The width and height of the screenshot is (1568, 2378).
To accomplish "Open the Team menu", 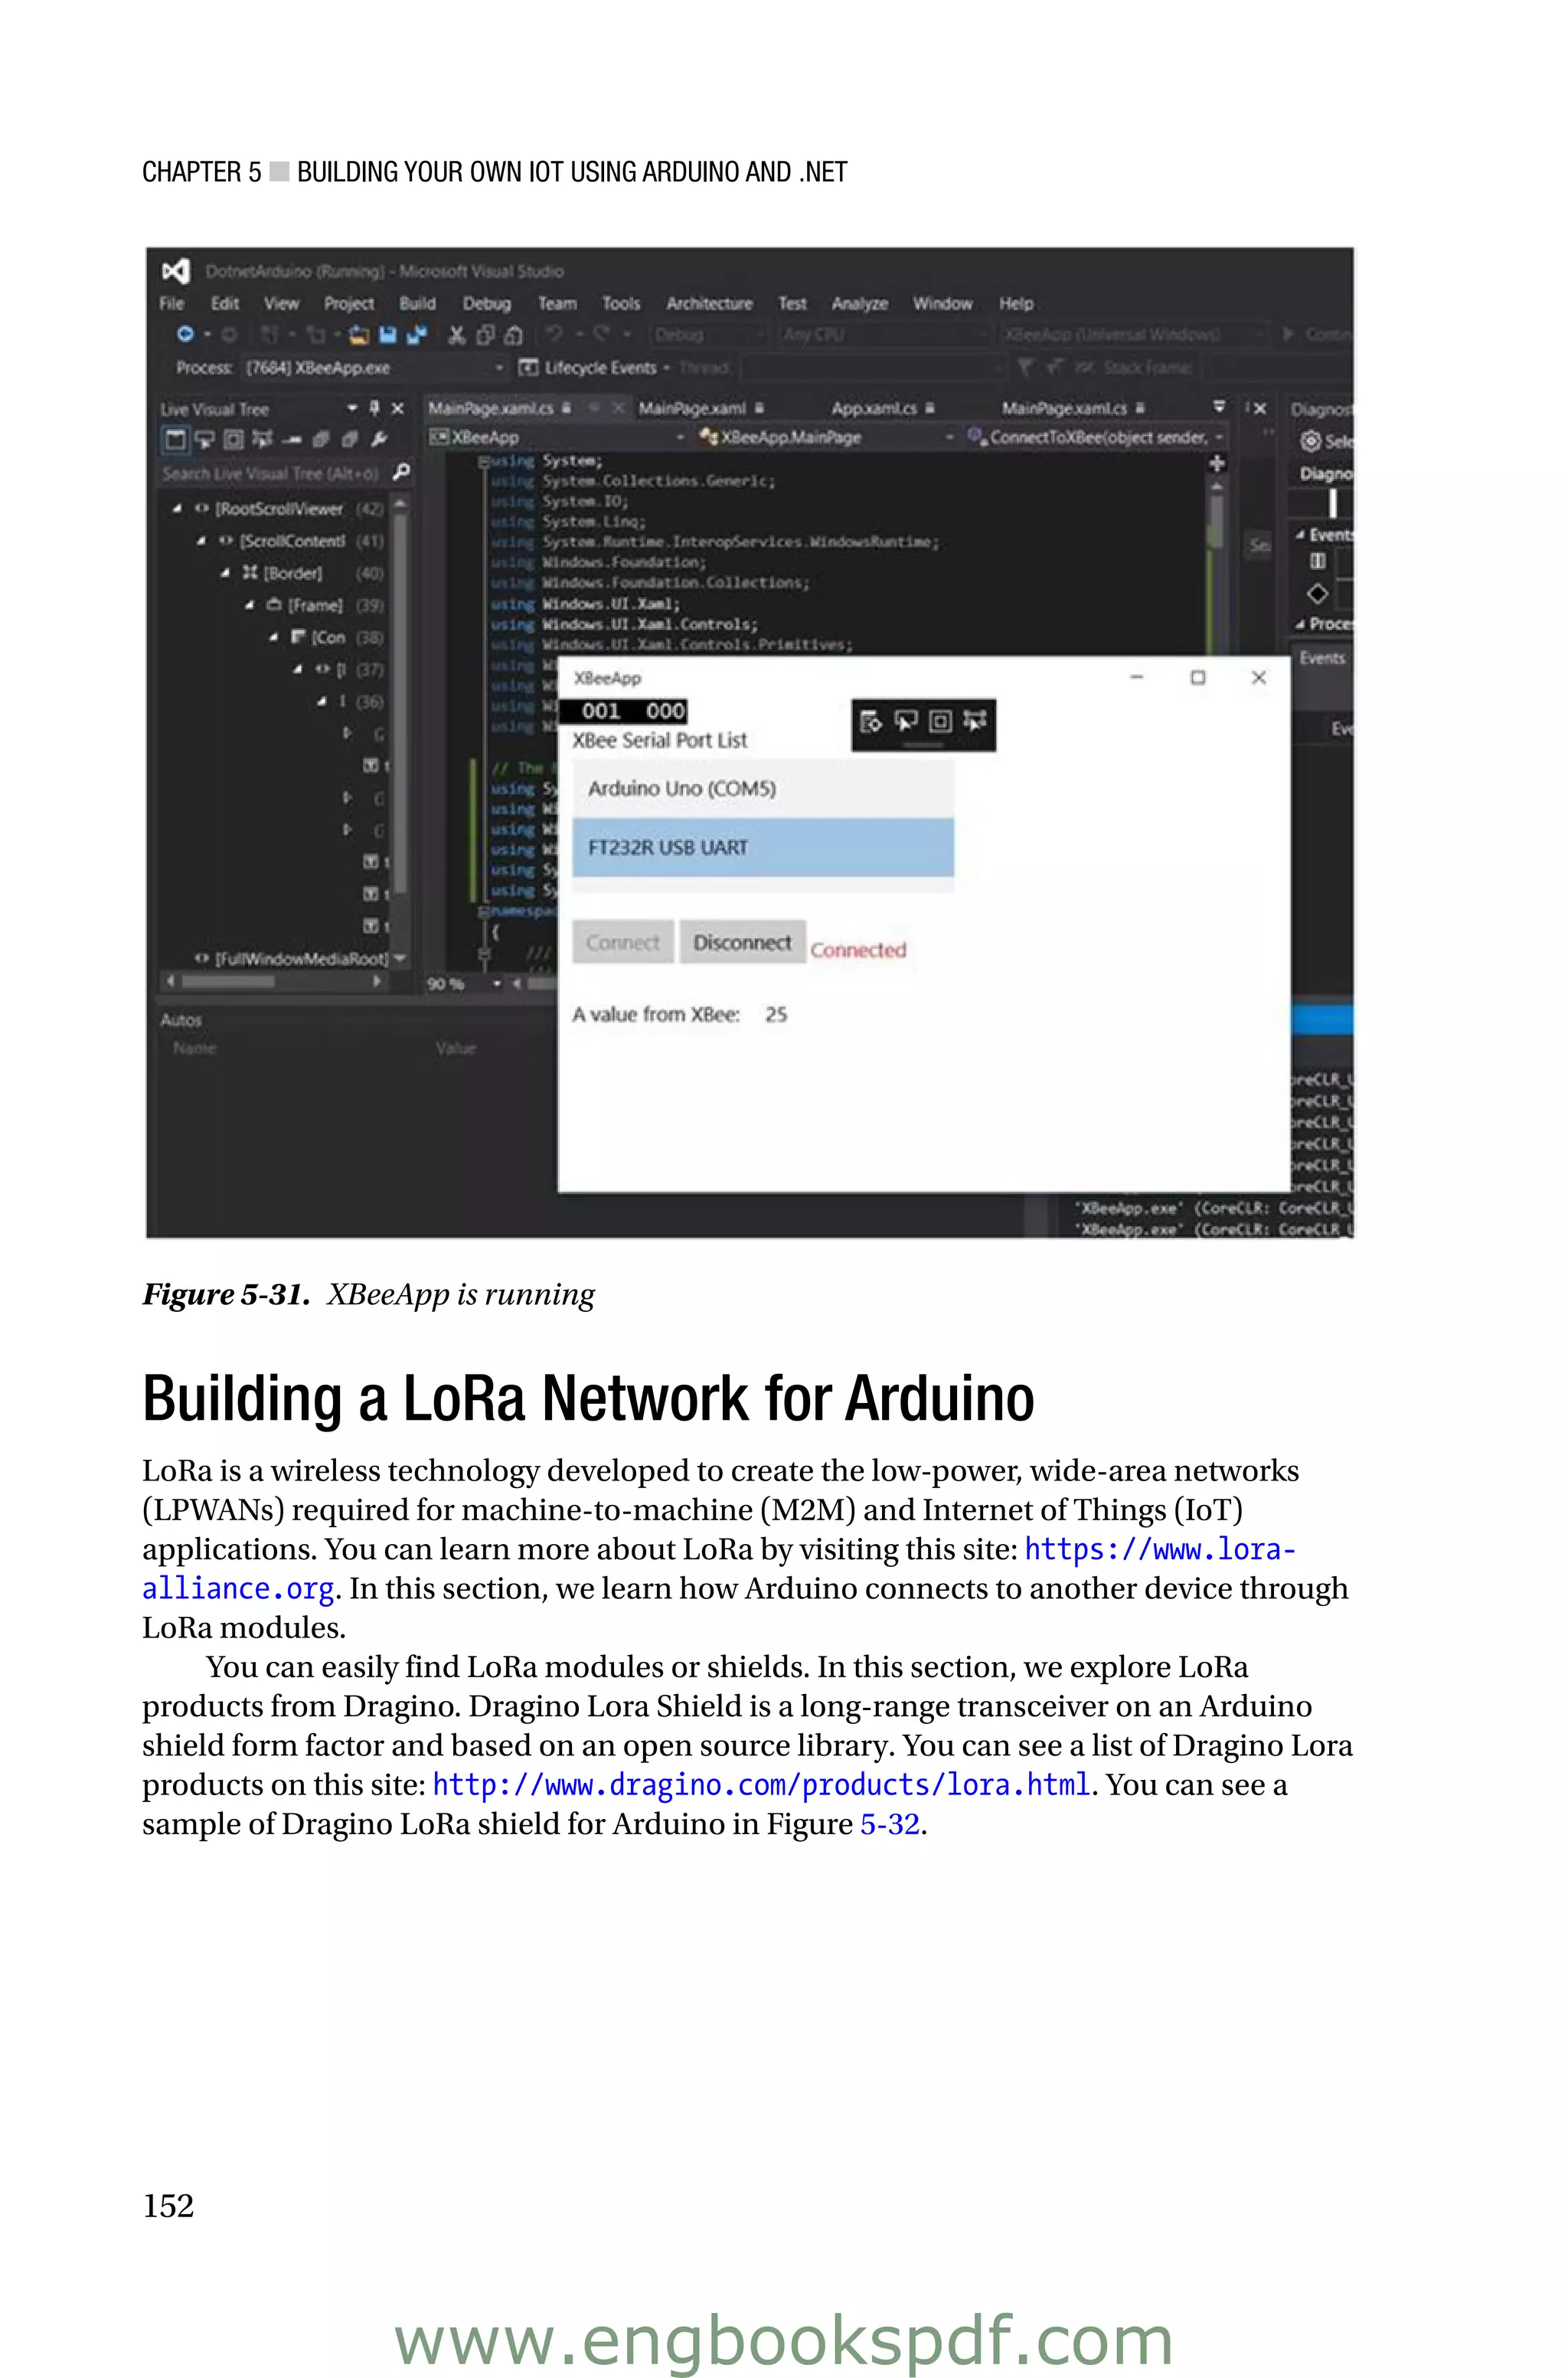I will tap(557, 303).
